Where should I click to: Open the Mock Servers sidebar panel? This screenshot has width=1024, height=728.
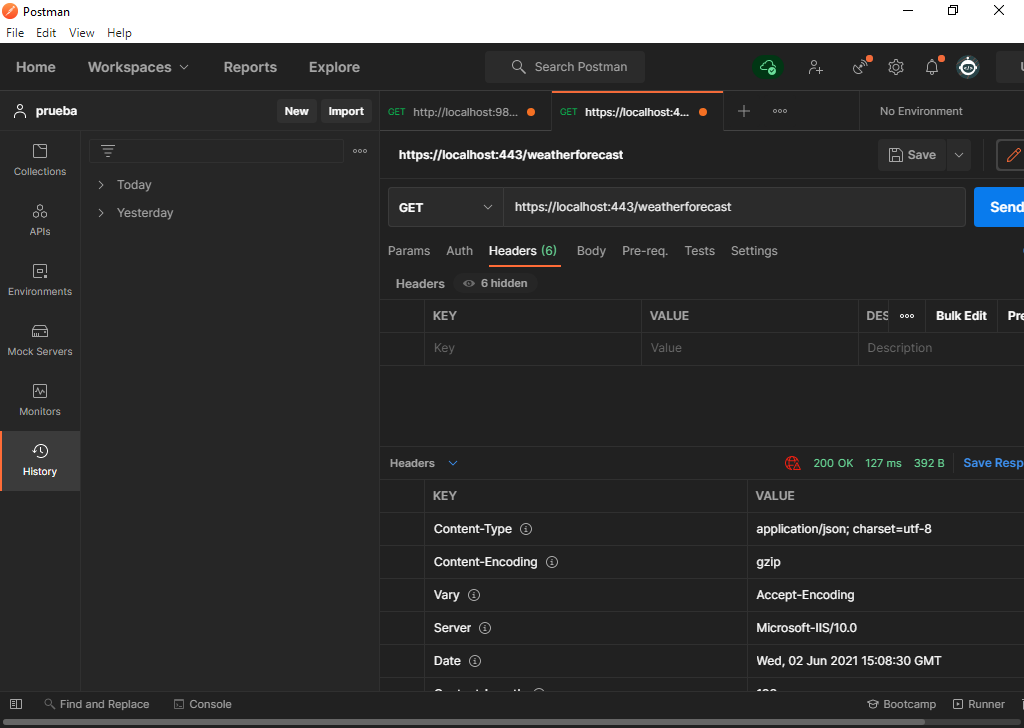40,340
